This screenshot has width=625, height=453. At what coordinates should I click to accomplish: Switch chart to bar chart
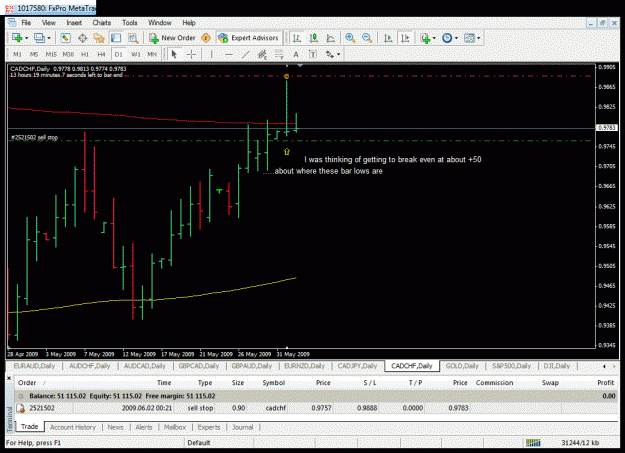pyautogui.click(x=297, y=38)
